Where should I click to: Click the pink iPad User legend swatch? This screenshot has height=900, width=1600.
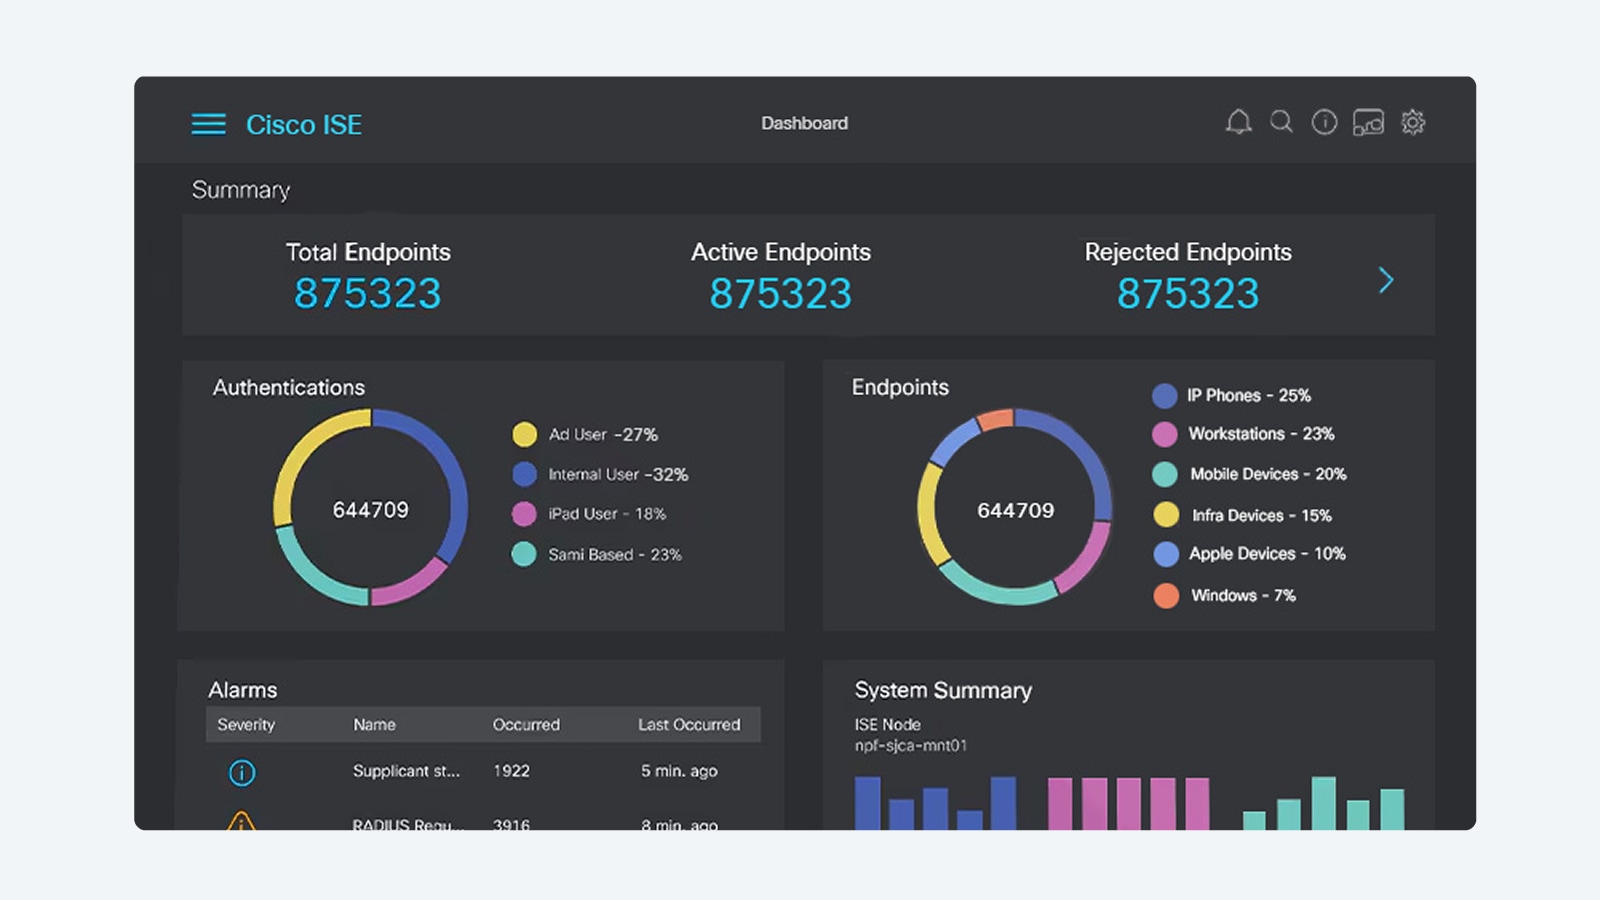click(x=524, y=514)
